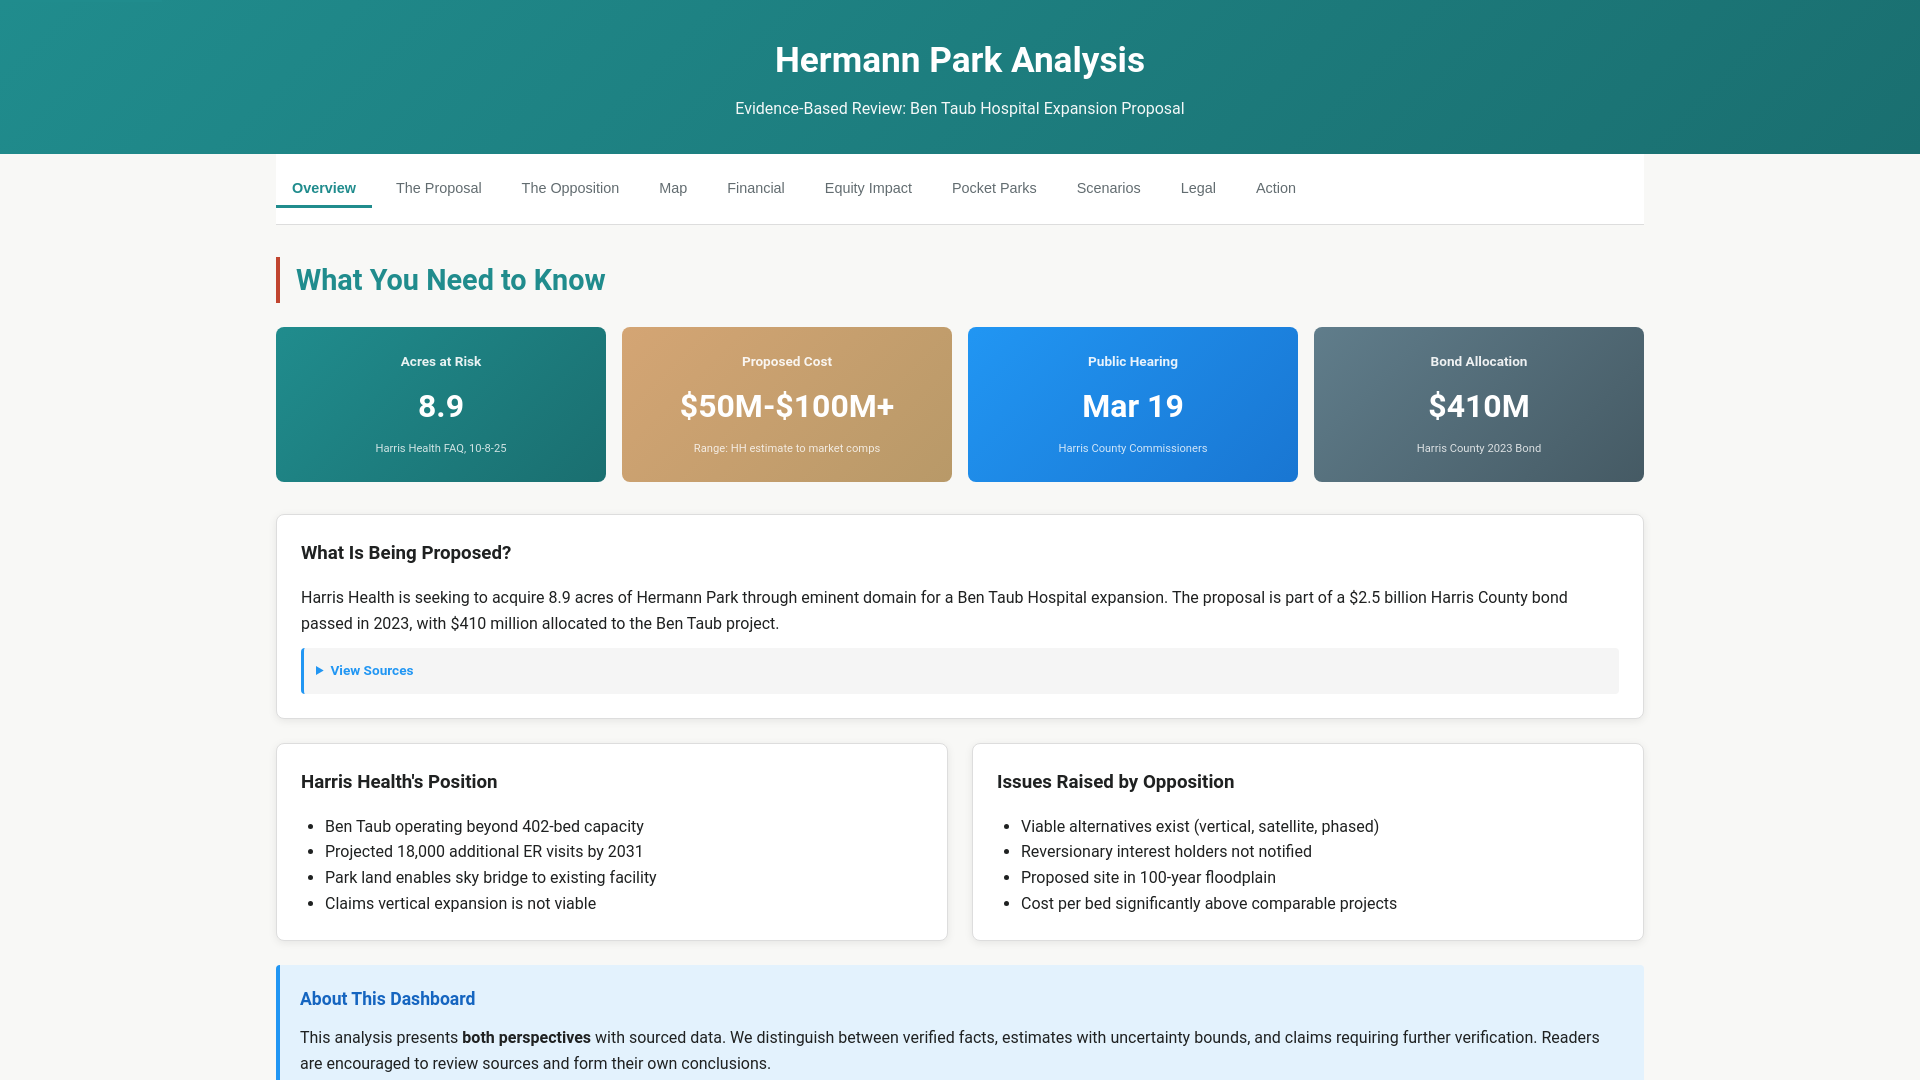The image size is (1920, 1080).
Task: Open the Legal tab
Action: pyautogui.click(x=1198, y=188)
